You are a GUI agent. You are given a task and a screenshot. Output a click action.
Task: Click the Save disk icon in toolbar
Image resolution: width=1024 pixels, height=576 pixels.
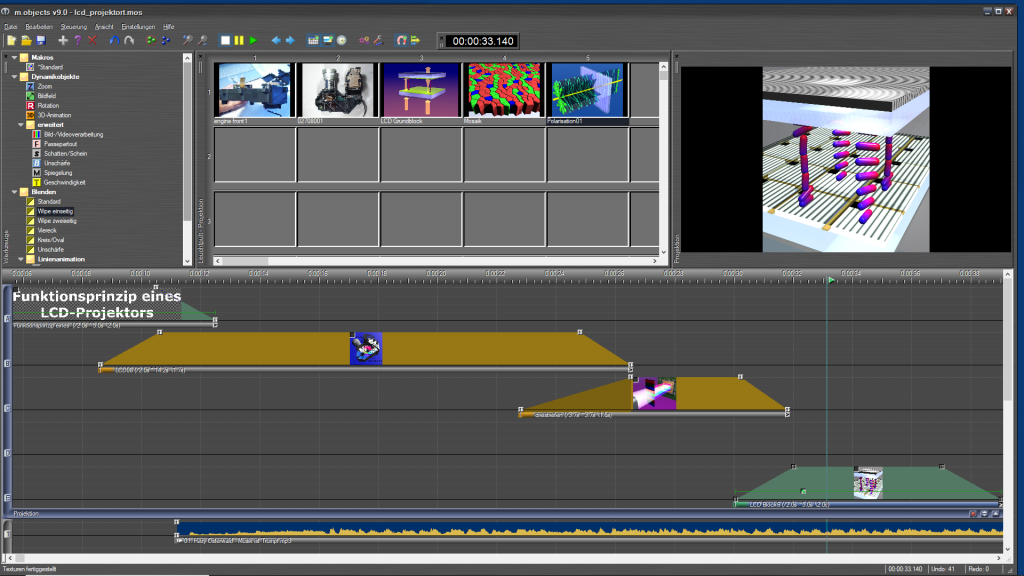[41, 40]
